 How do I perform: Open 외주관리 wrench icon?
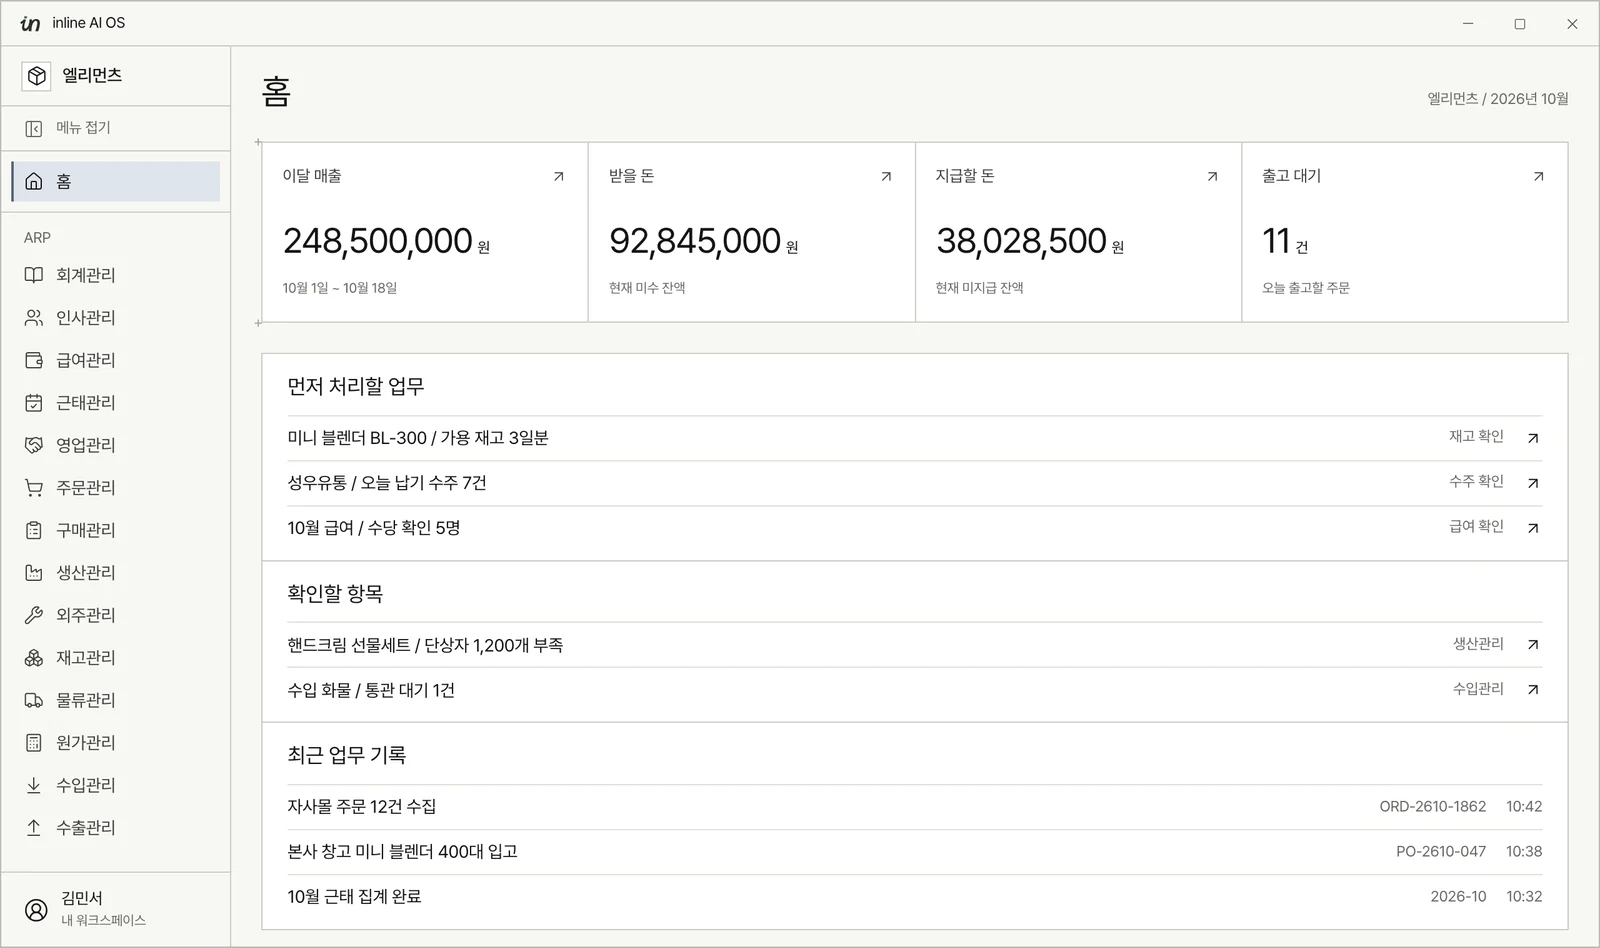click(x=34, y=615)
